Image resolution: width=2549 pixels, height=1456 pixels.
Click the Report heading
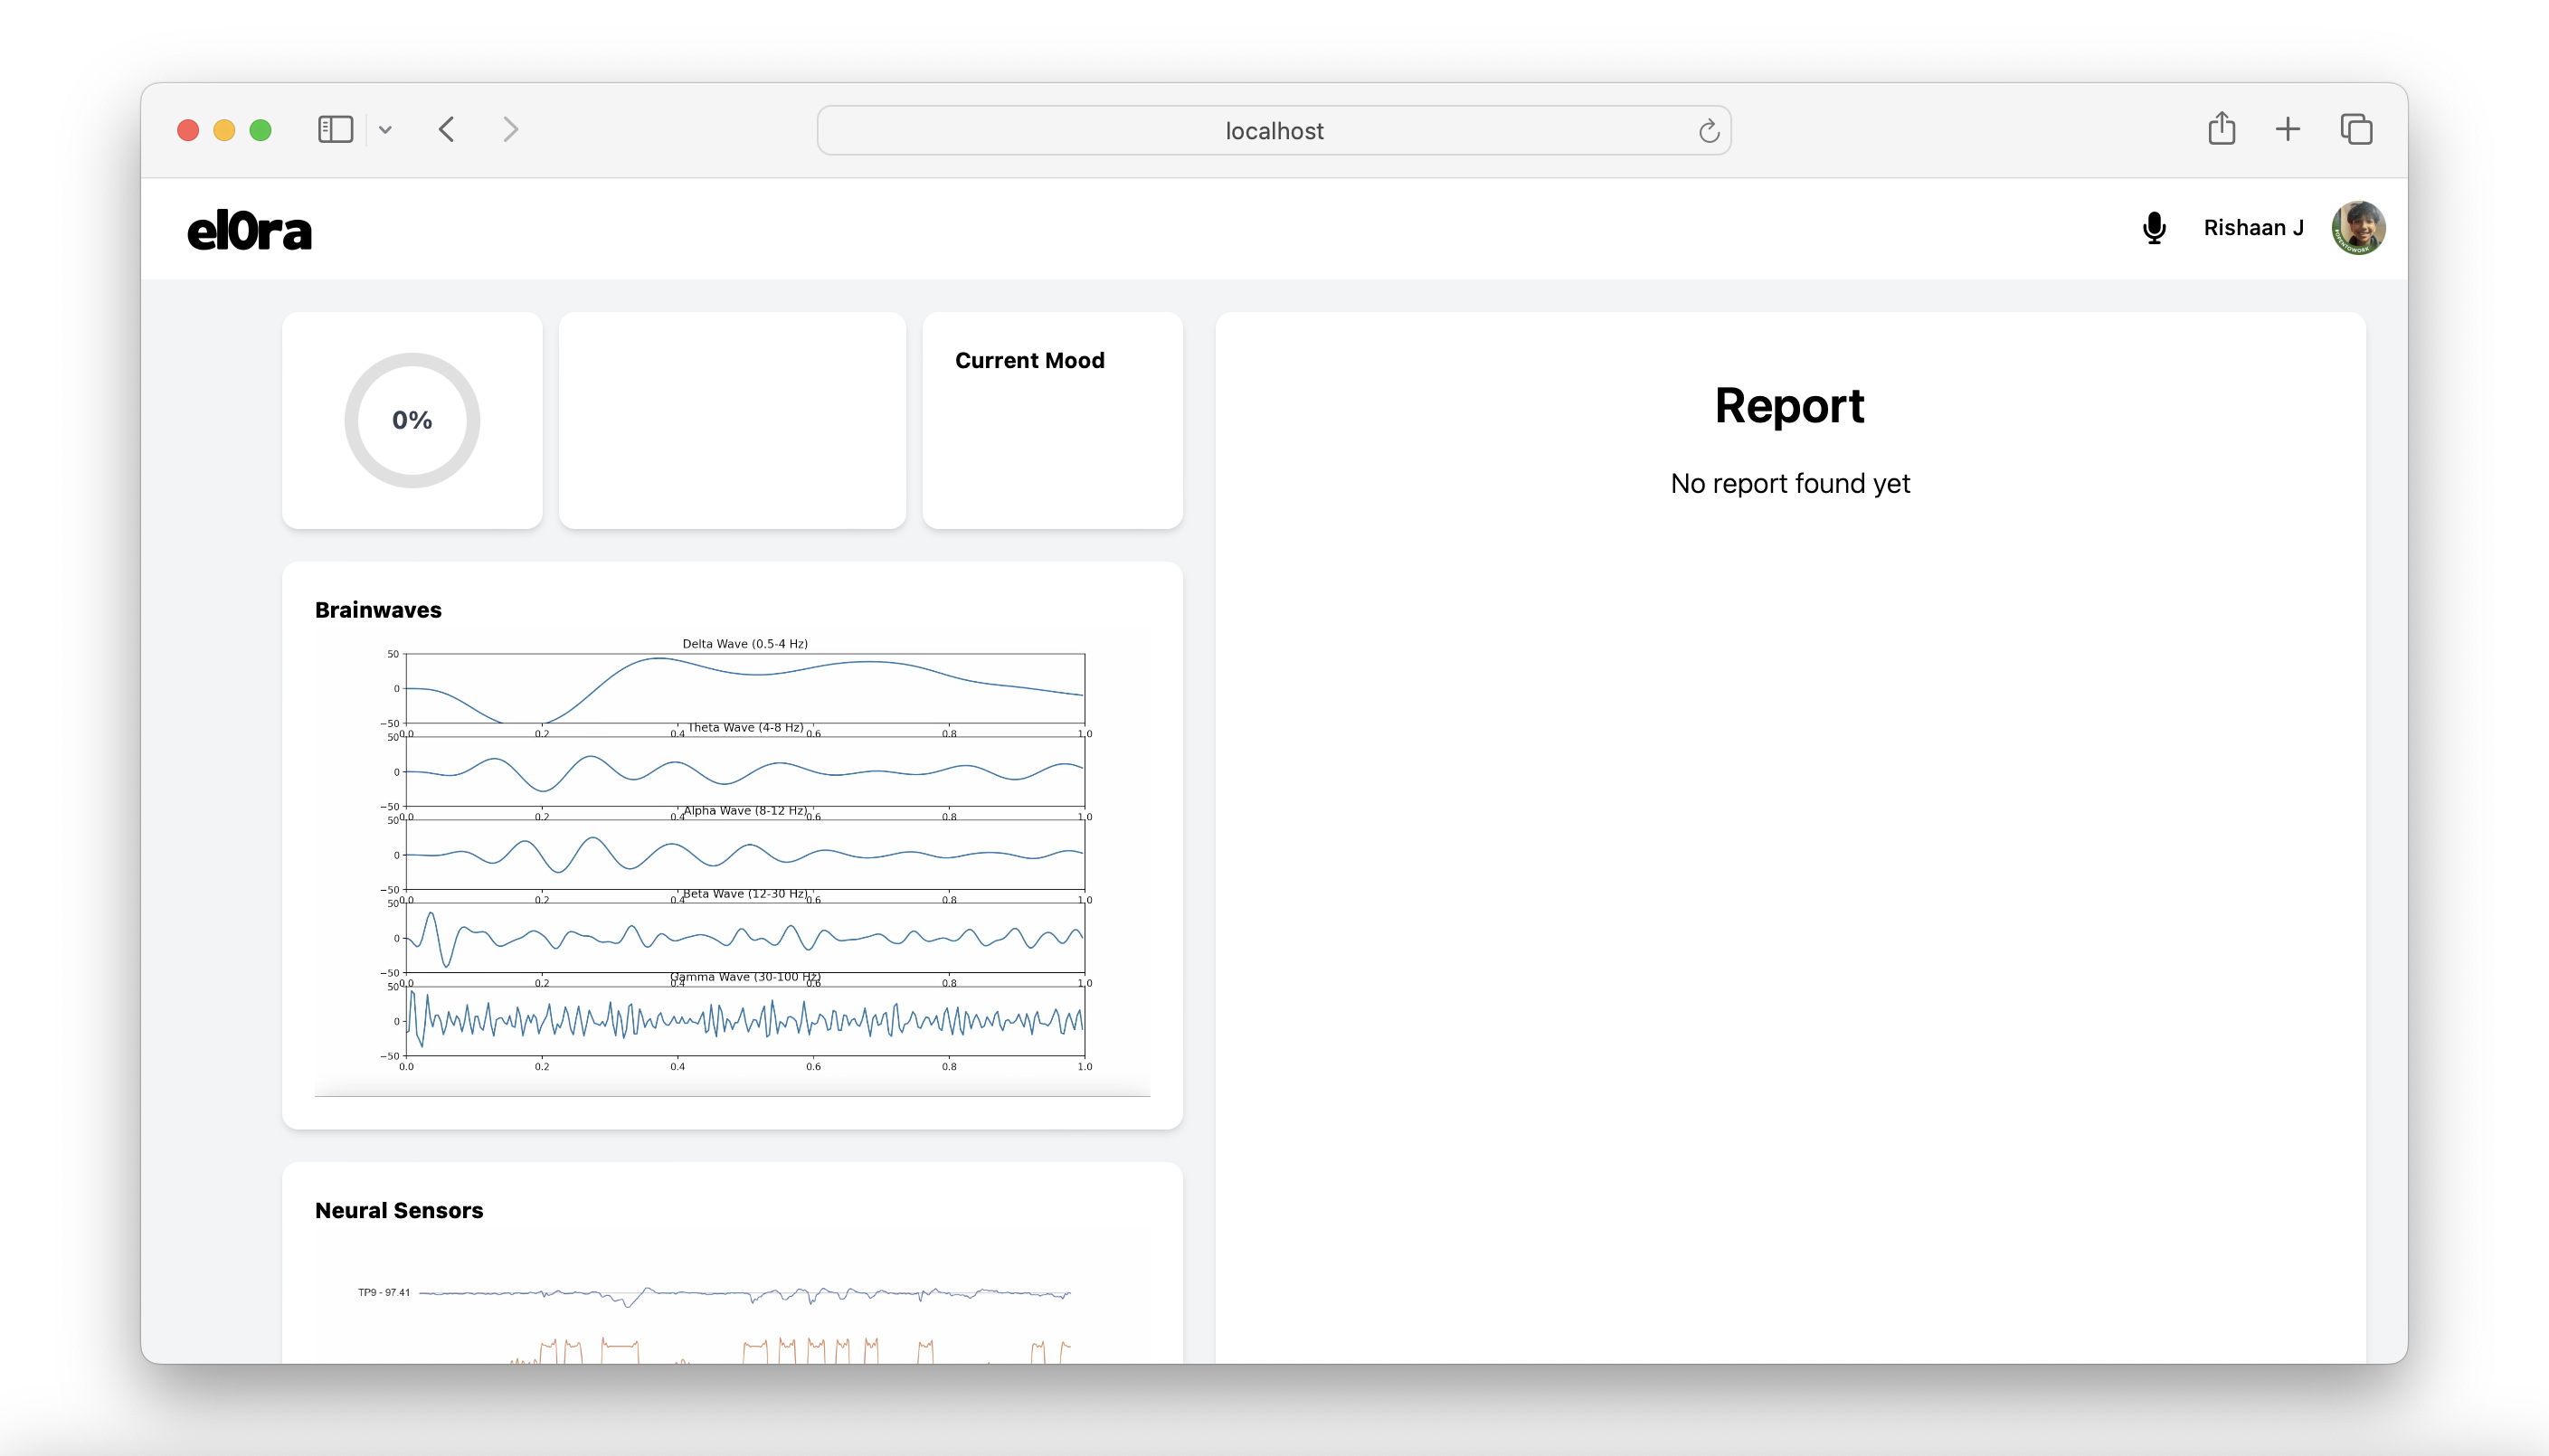tap(1789, 406)
